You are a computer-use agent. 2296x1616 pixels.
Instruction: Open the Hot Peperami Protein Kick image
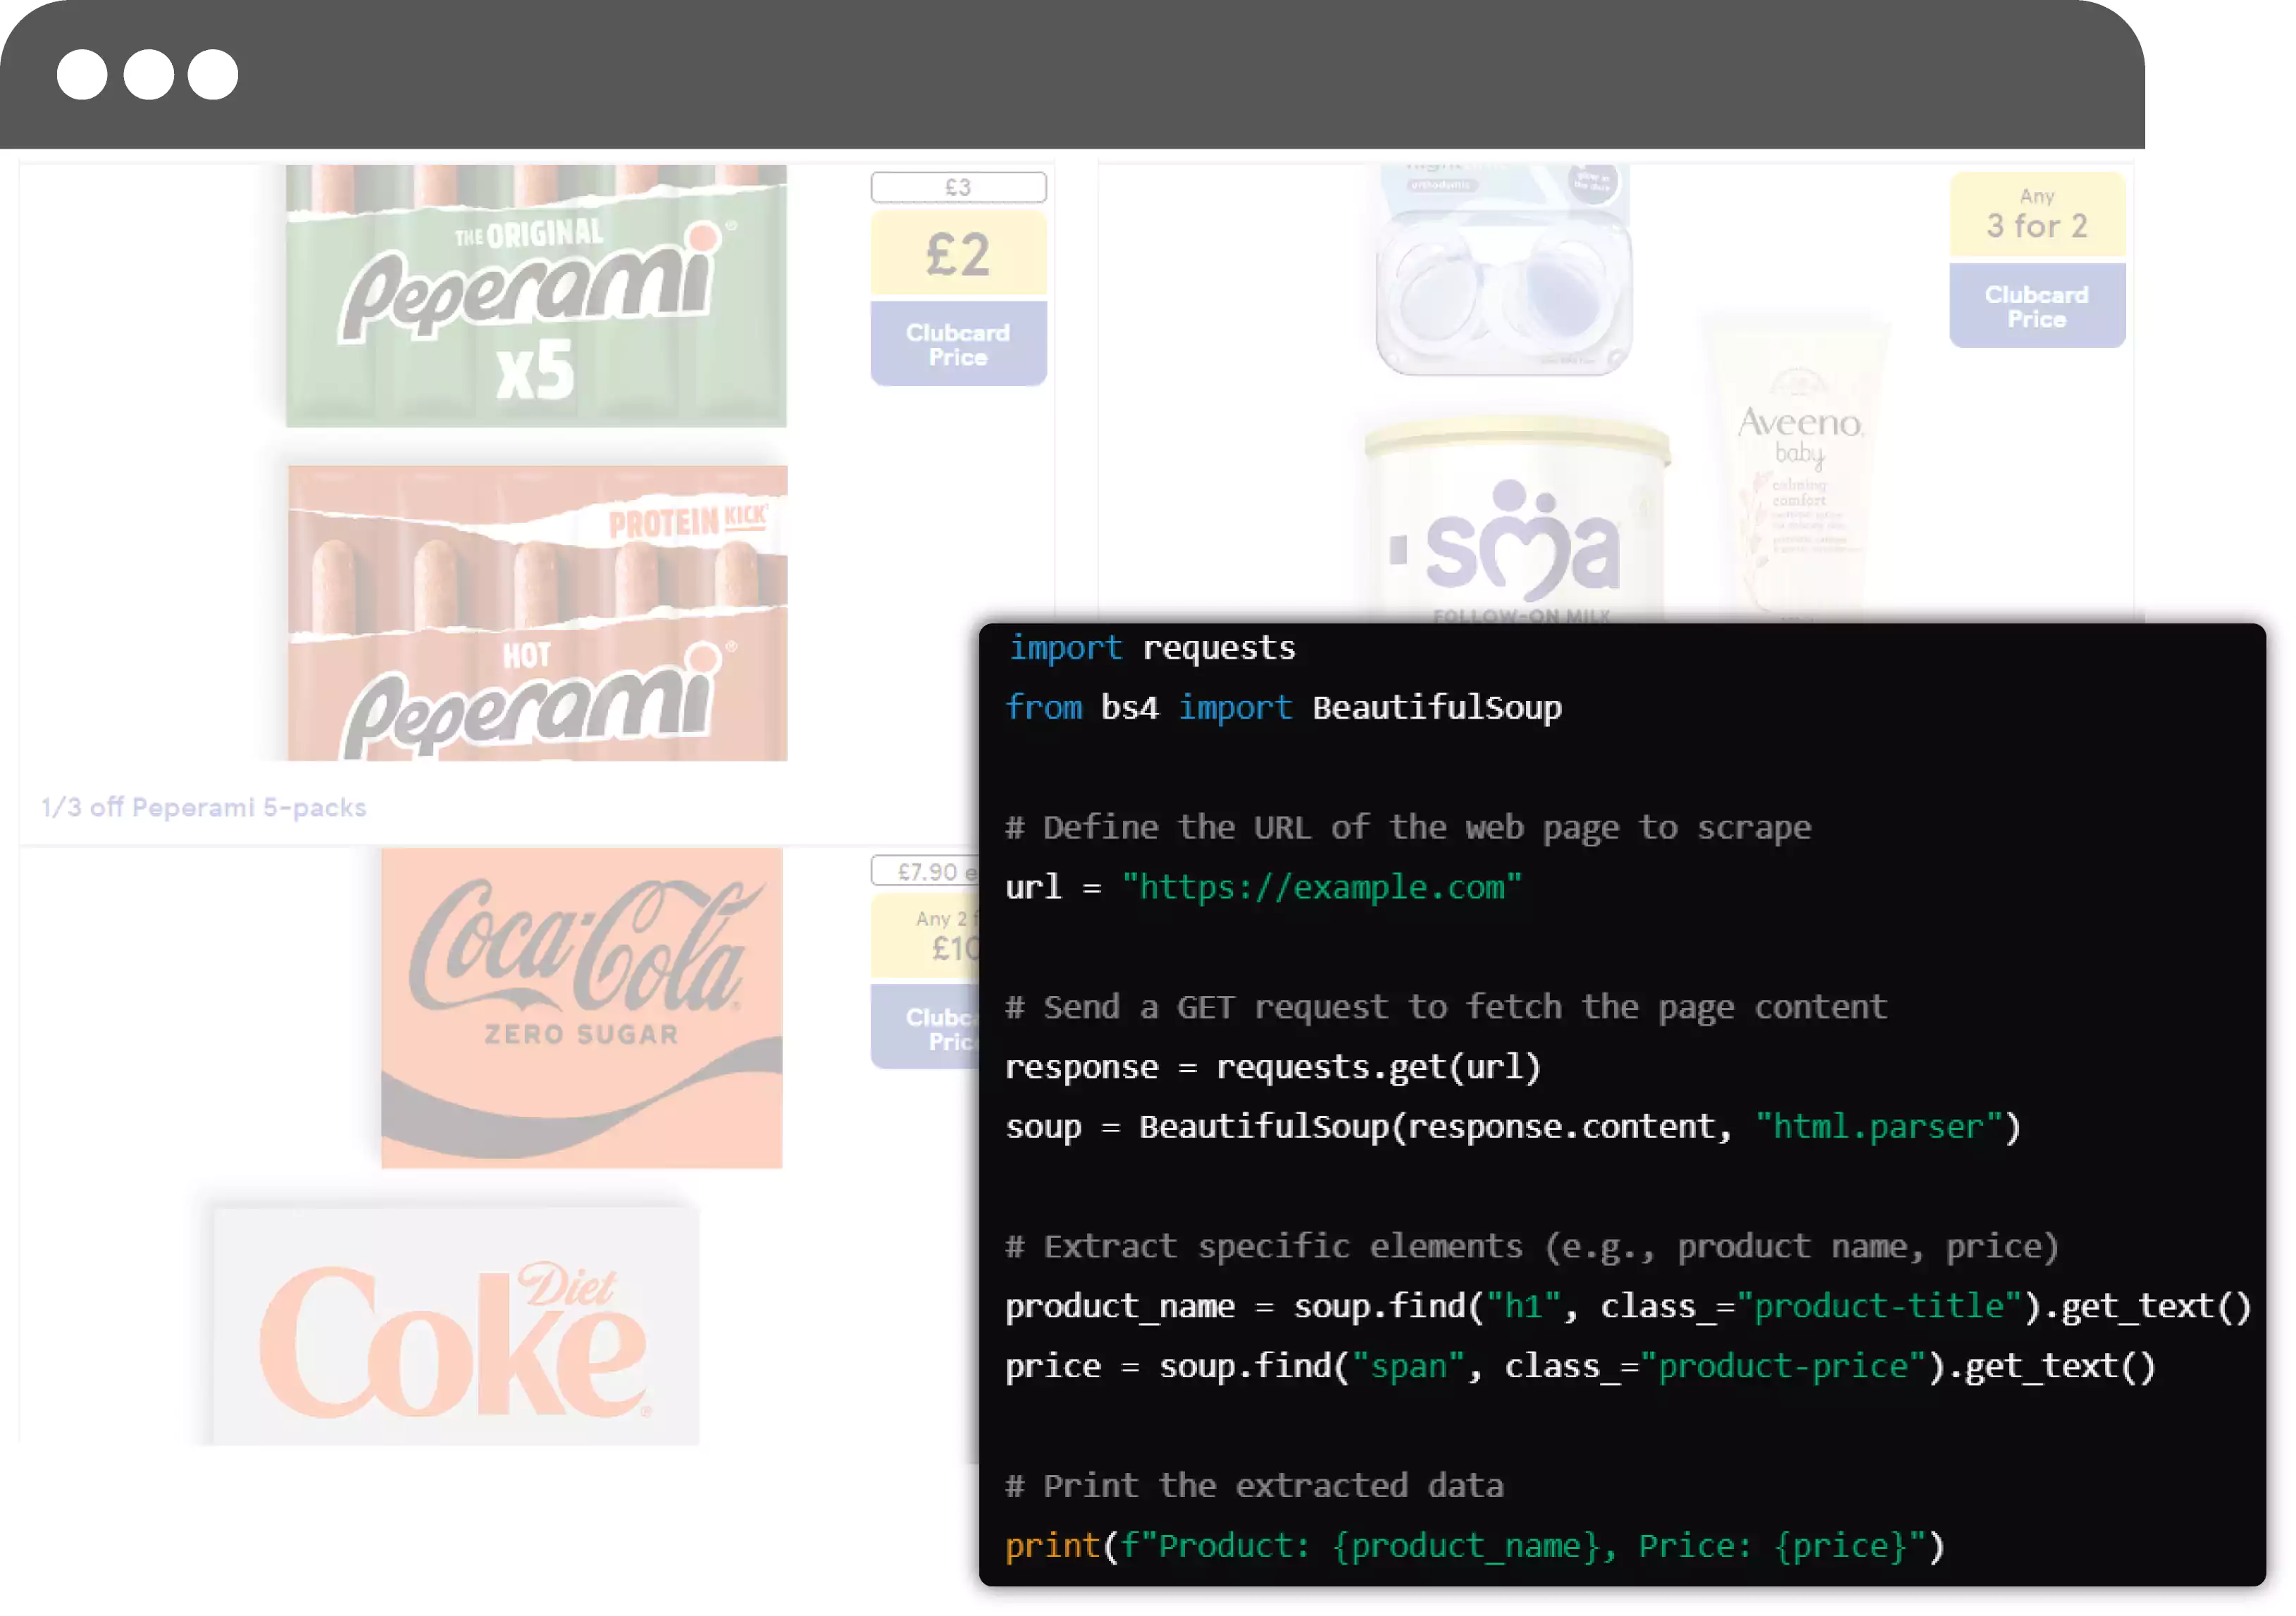pos(537,613)
